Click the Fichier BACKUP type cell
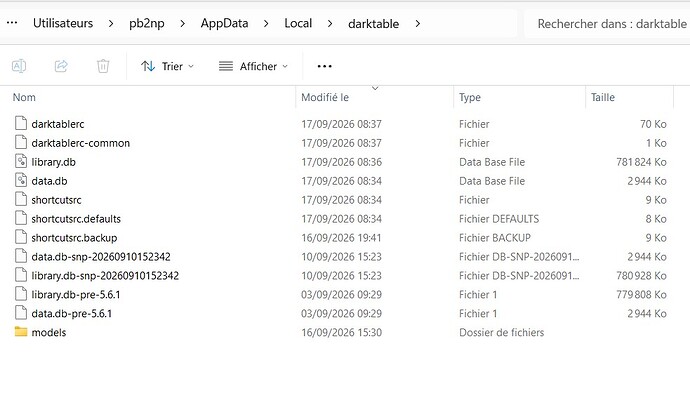 [x=495, y=238]
